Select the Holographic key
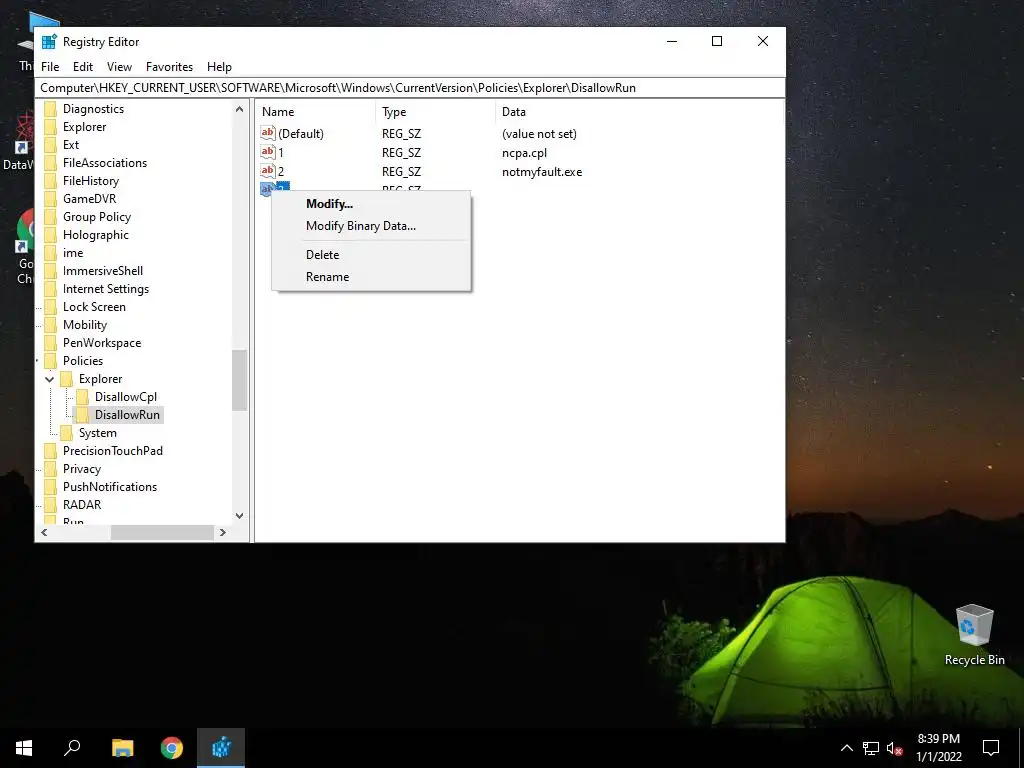 click(x=96, y=234)
